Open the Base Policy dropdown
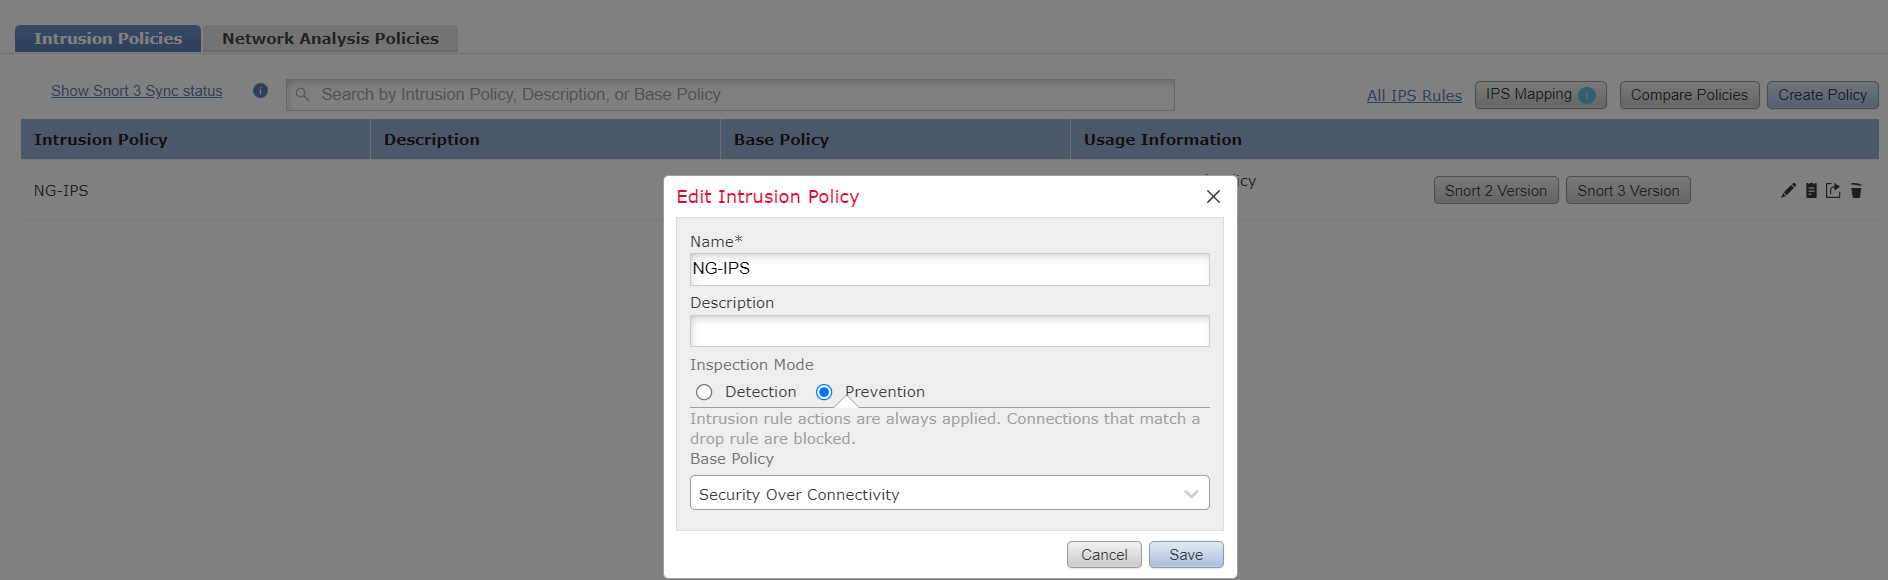The height and width of the screenshot is (580, 1888). click(x=948, y=494)
